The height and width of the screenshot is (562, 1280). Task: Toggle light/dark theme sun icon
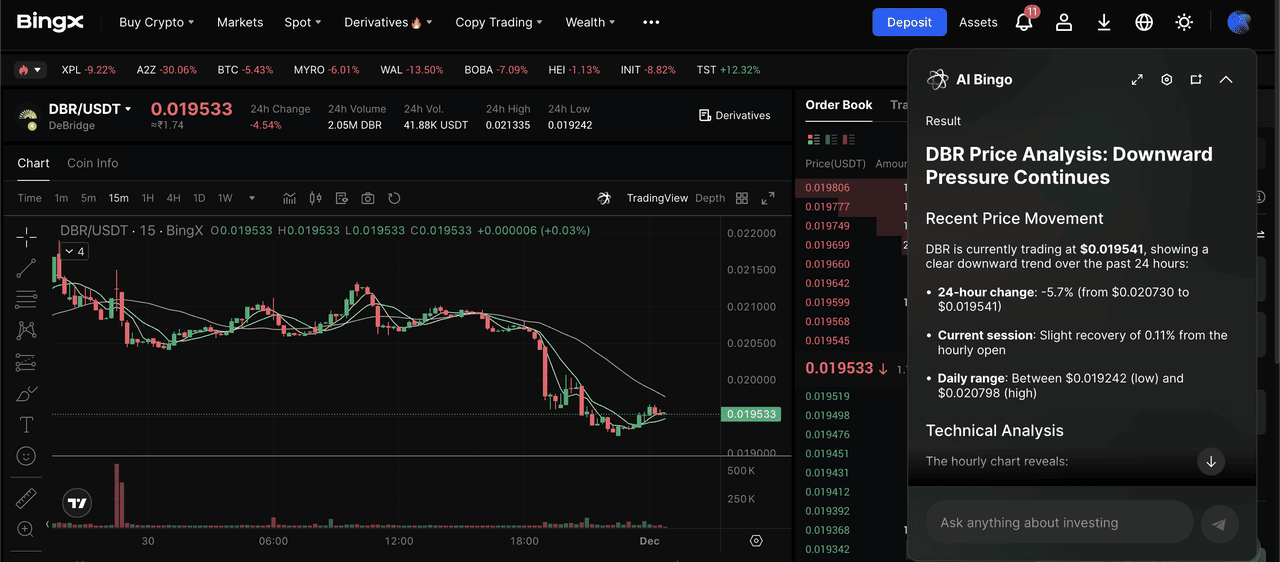1184,22
